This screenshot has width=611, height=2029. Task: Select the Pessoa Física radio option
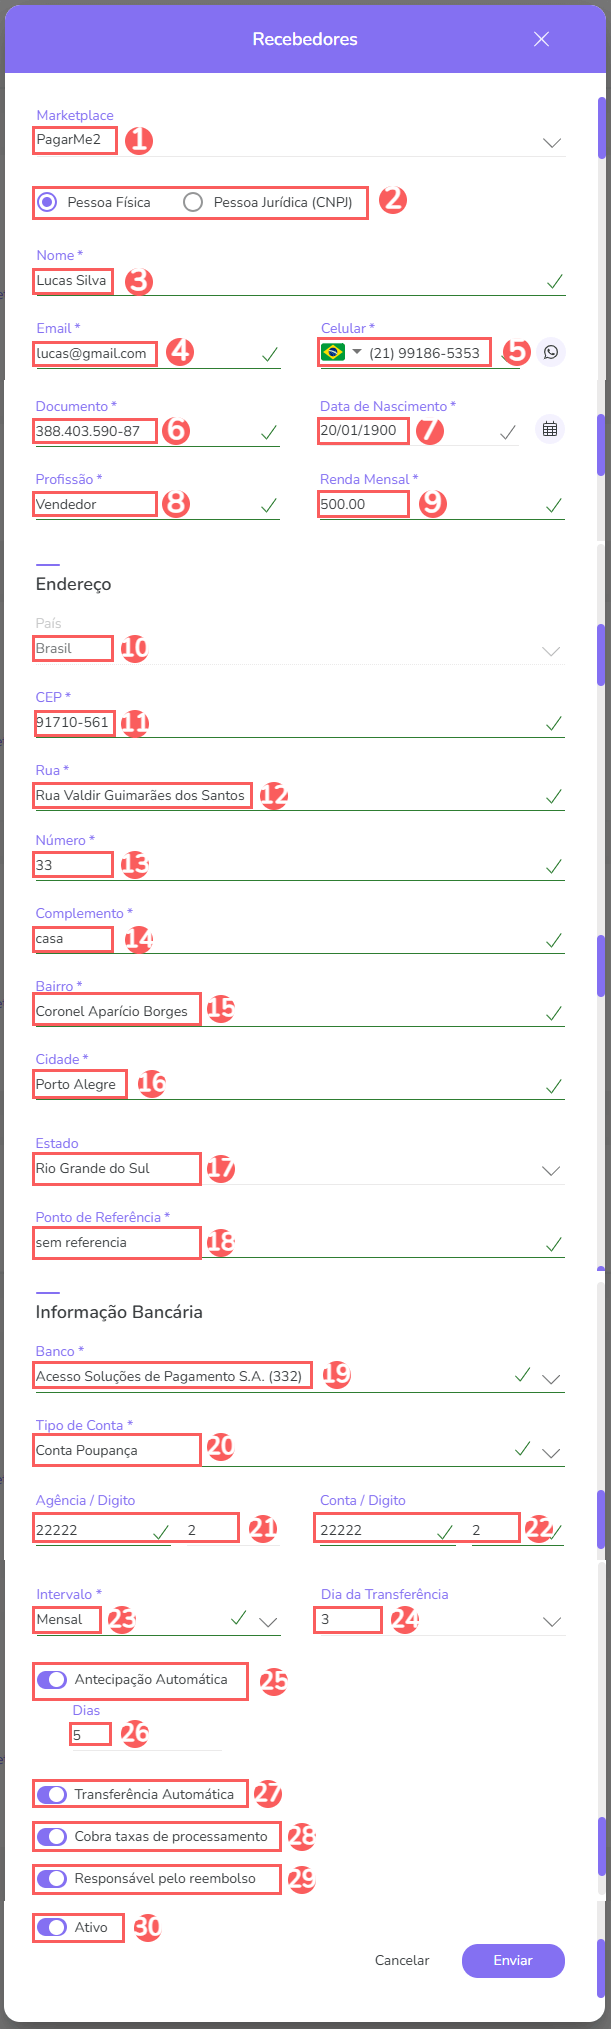47,202
